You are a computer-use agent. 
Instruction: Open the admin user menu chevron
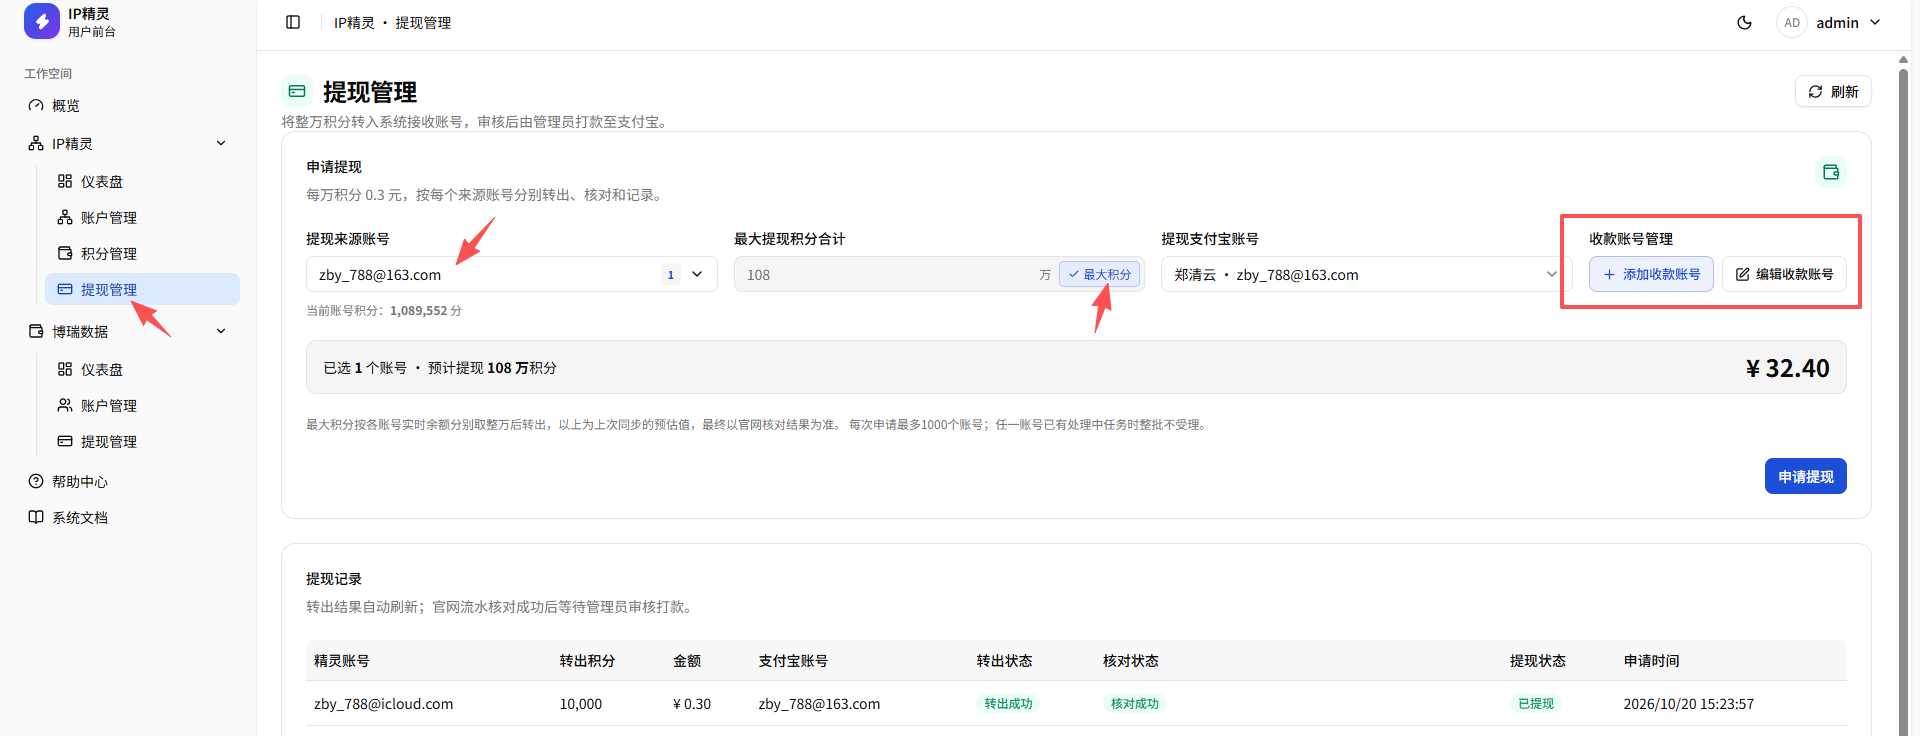(x=1875, y=22)
